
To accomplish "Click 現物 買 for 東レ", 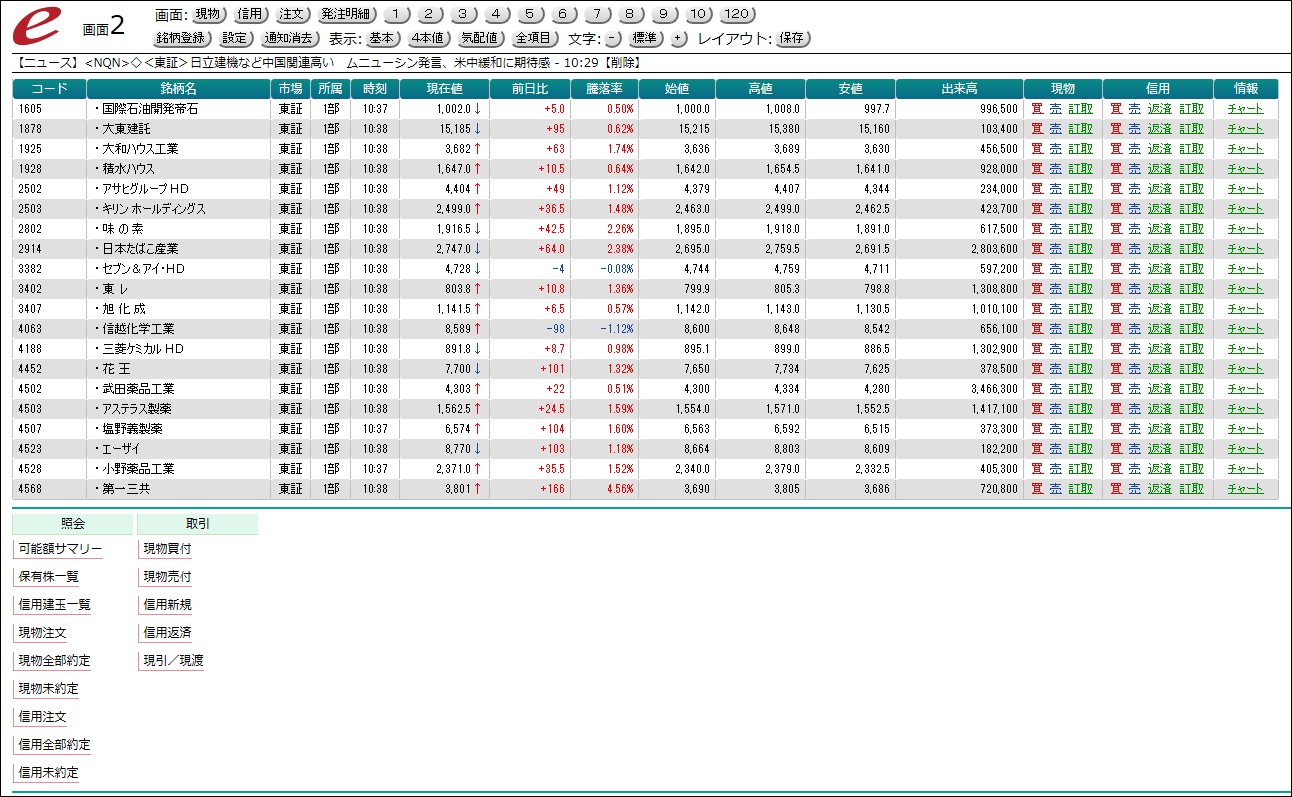I will pos(1037,289).
